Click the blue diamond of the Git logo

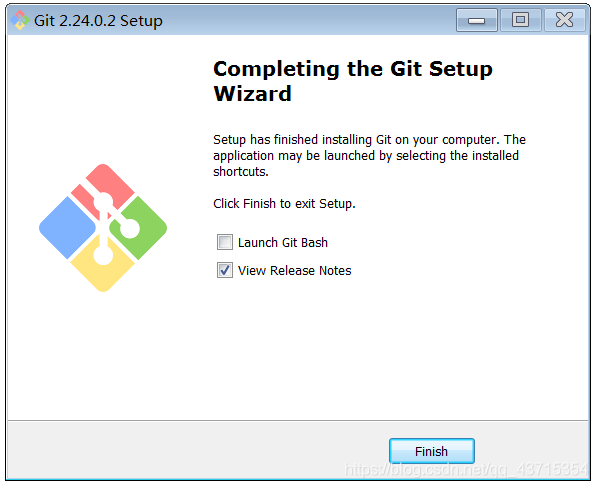68,228
